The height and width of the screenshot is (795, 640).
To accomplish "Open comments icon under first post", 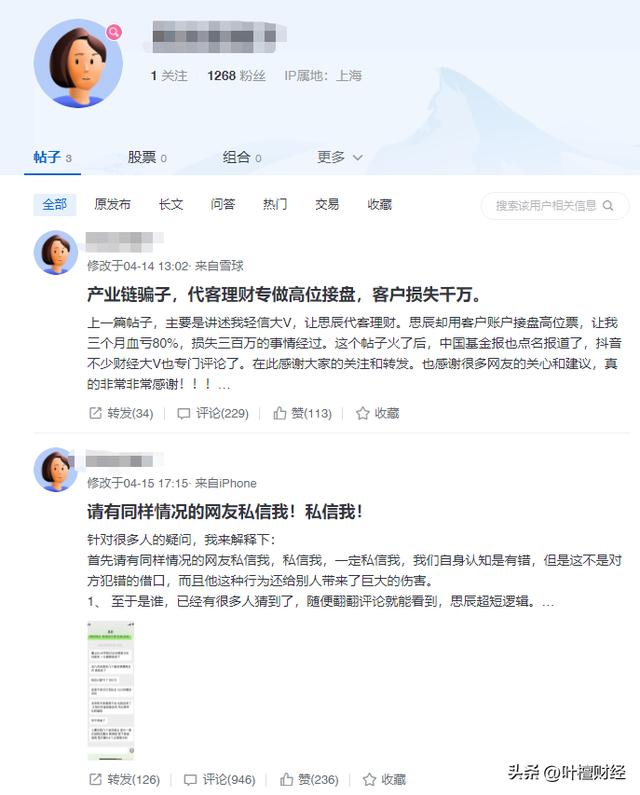I will [x=183, y=414].
